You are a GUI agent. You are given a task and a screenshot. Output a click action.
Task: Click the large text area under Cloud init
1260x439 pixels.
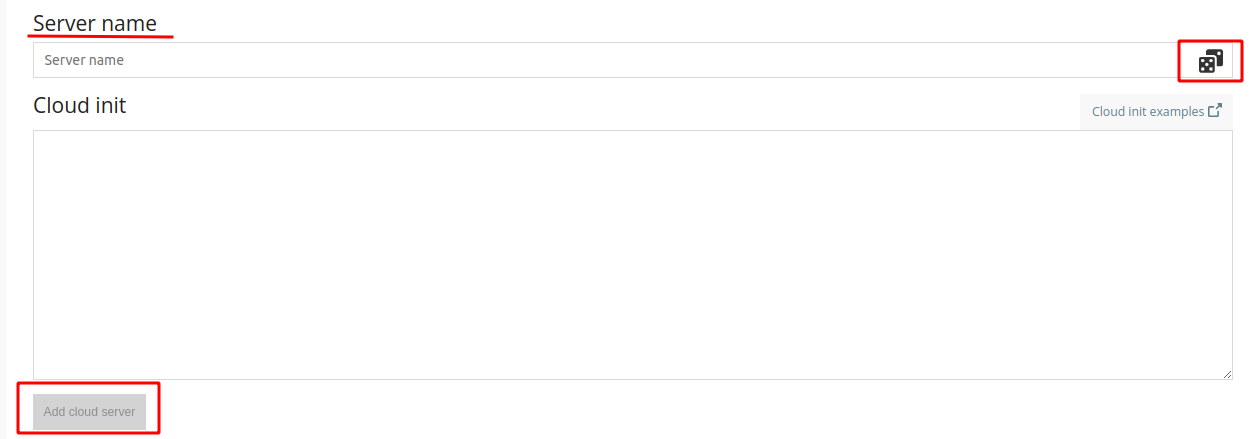point(633,255)
